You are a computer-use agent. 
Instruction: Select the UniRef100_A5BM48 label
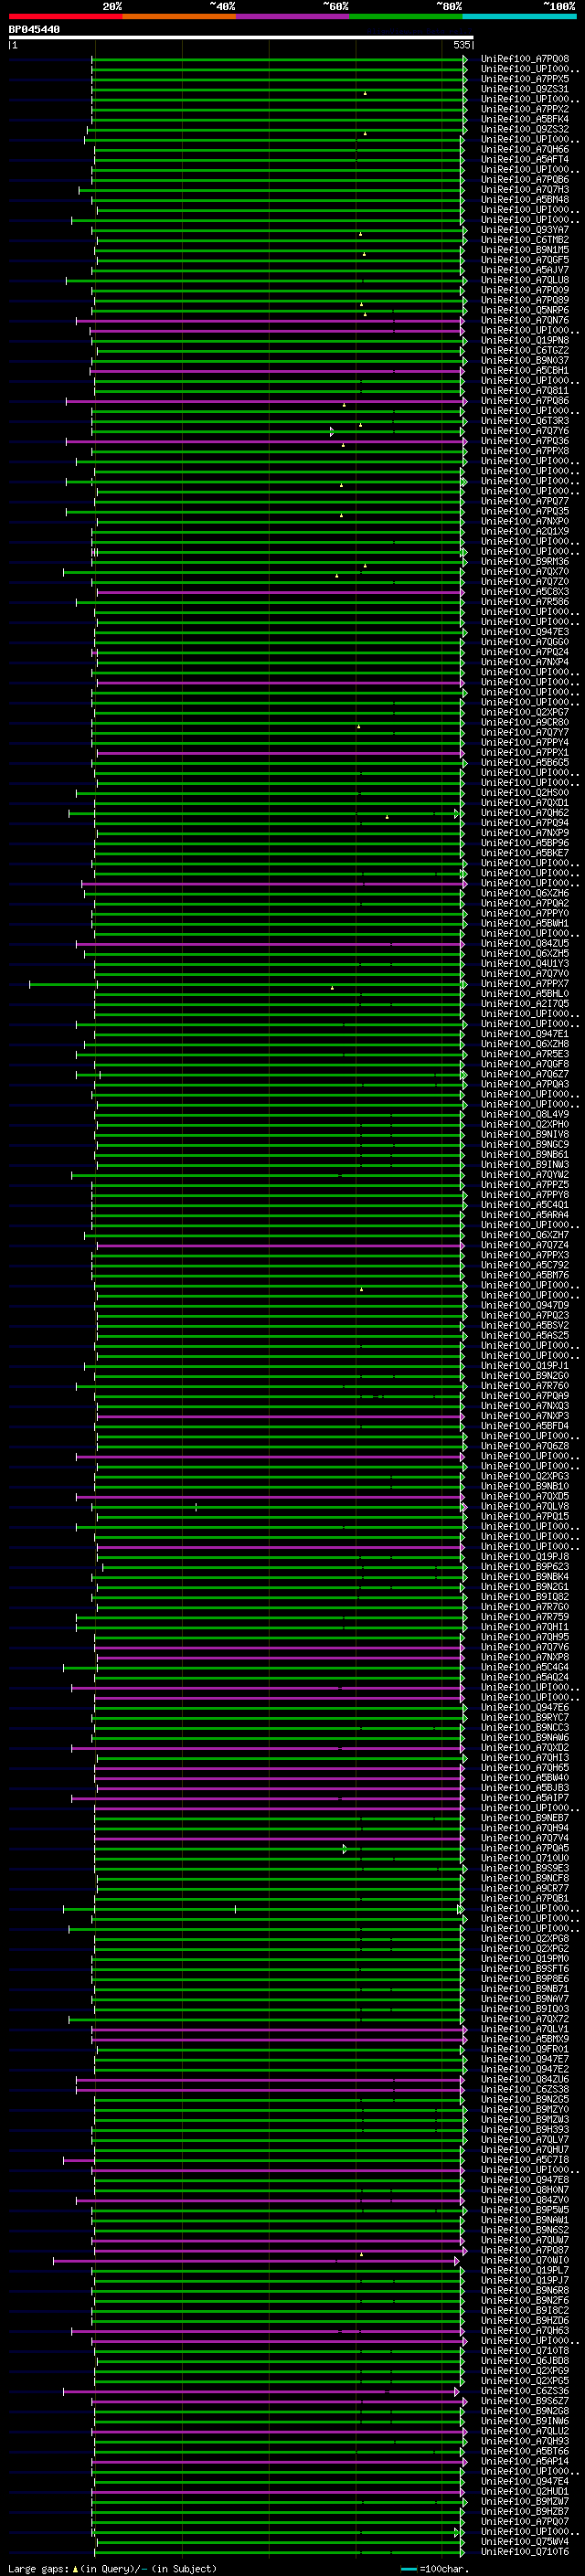pyautogui.click(x=524, y=199)
